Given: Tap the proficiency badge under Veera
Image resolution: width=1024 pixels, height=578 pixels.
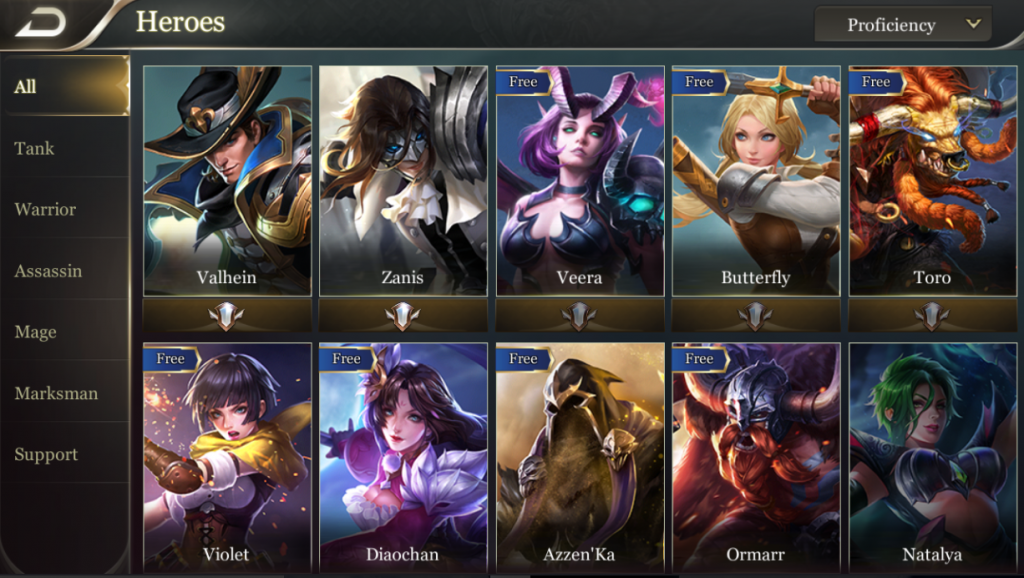Looking at the screenshot, I should pos(579,316).
